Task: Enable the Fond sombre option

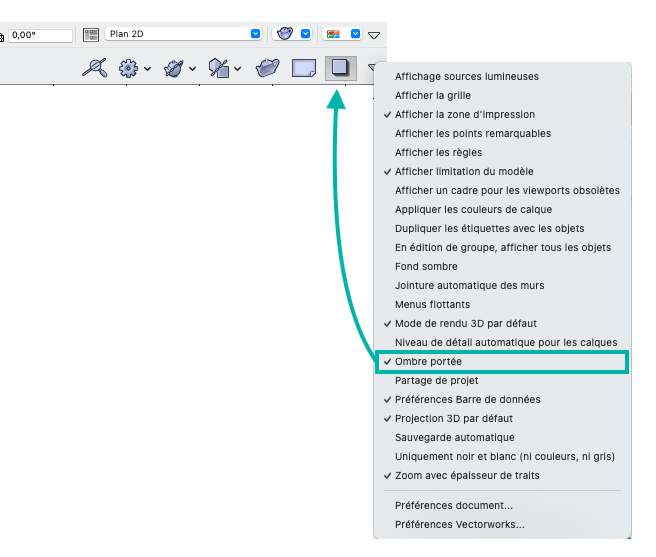Action: [x=502, y=267]
